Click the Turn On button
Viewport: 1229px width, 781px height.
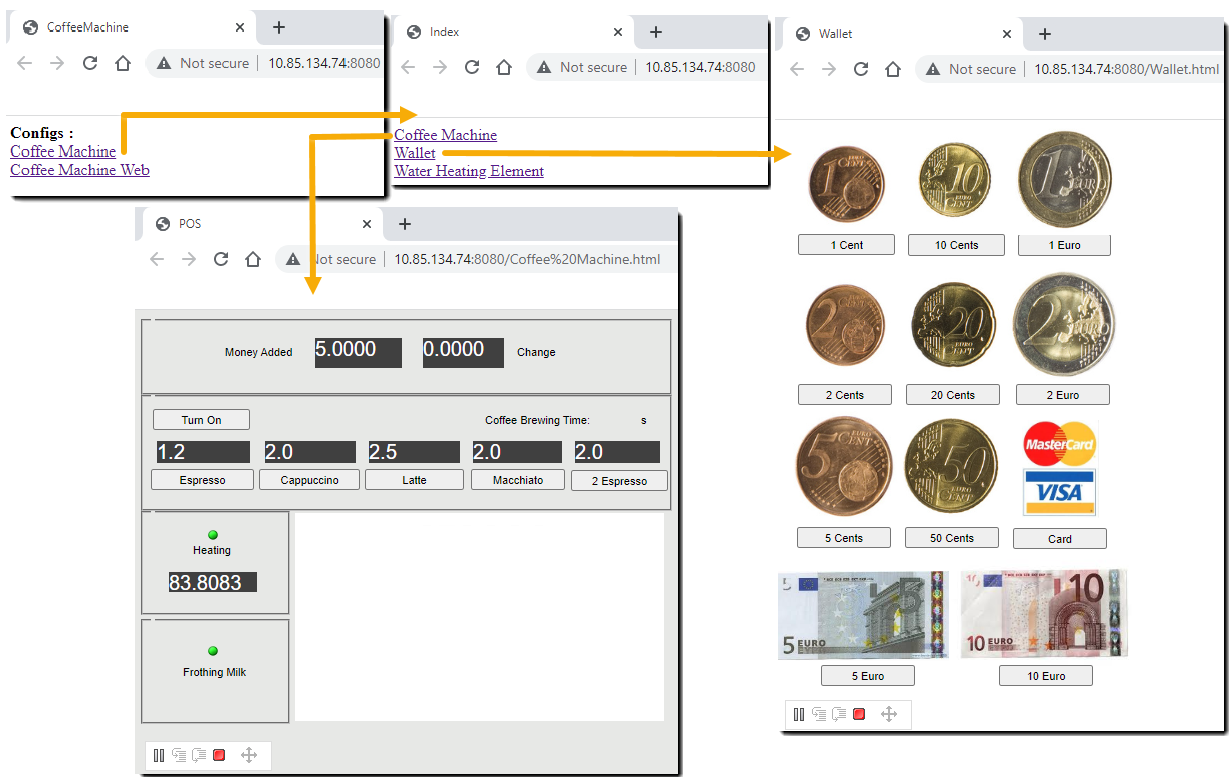pyautogui.click(x=201, y=420)
